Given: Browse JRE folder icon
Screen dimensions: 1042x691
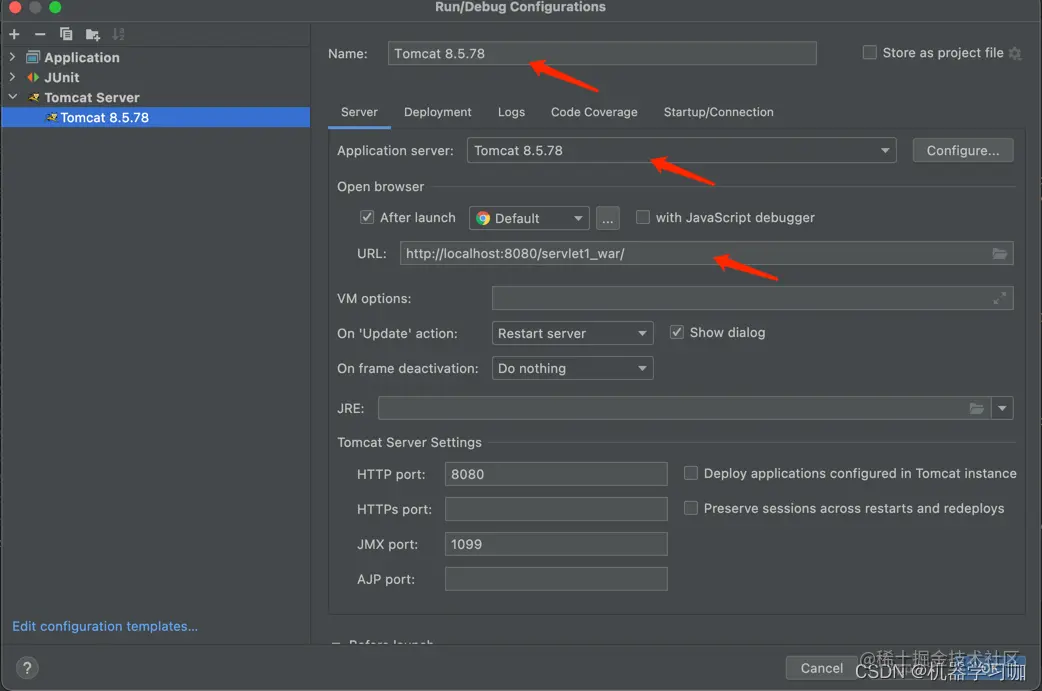Looking at the screenshot, I should point(976,409).
